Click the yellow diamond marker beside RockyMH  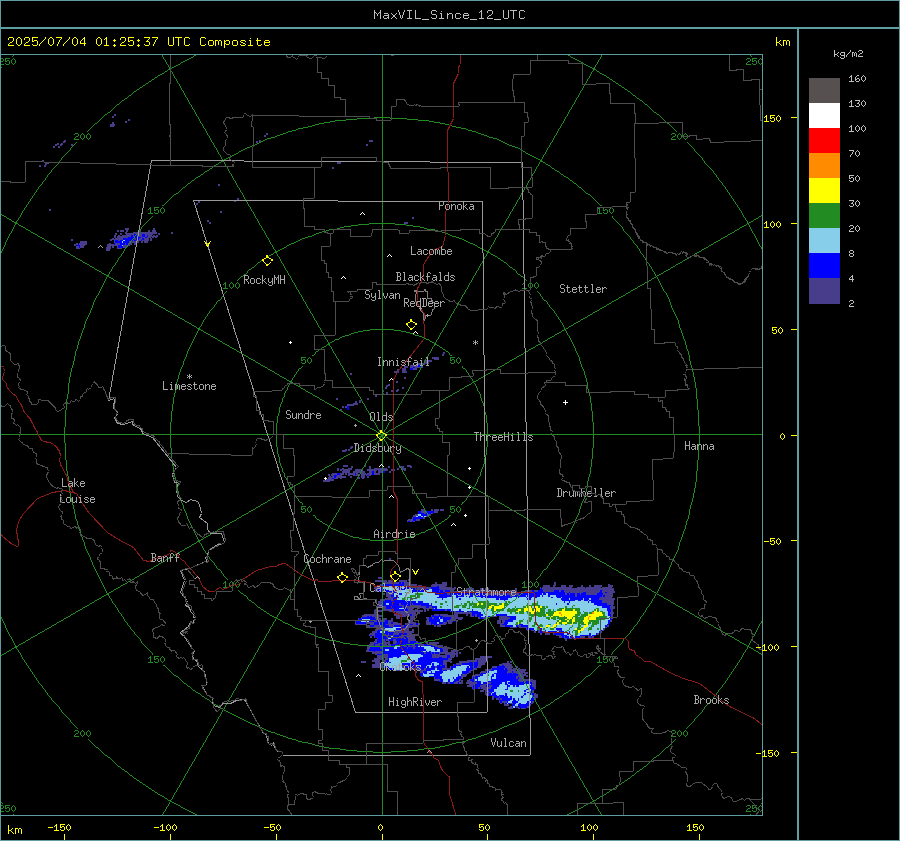click(267, 261)
